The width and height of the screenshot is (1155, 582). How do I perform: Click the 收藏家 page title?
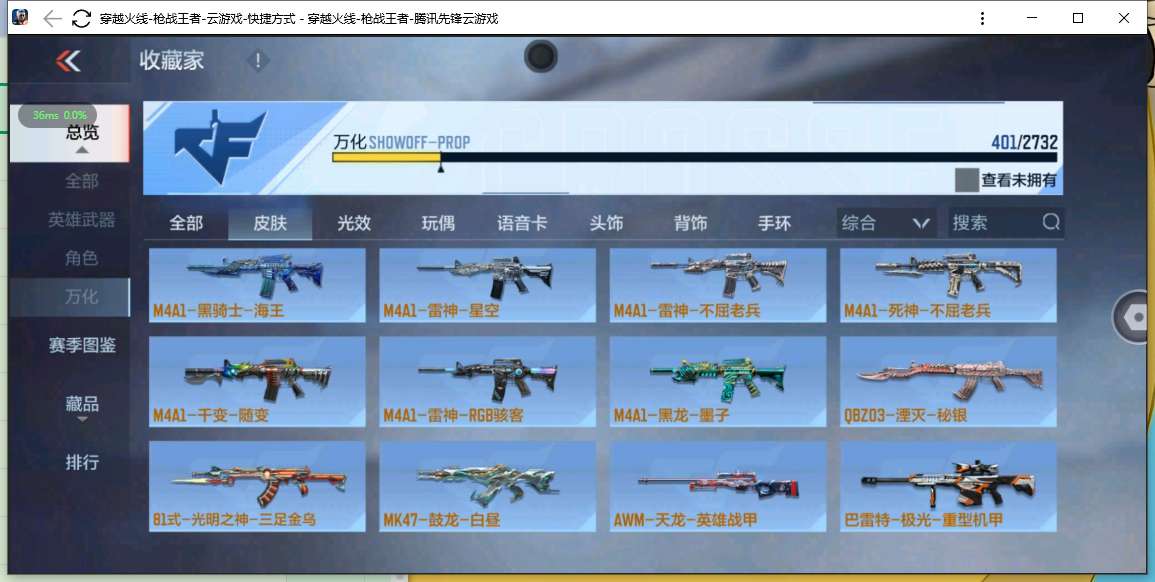(x=172, y=60)
